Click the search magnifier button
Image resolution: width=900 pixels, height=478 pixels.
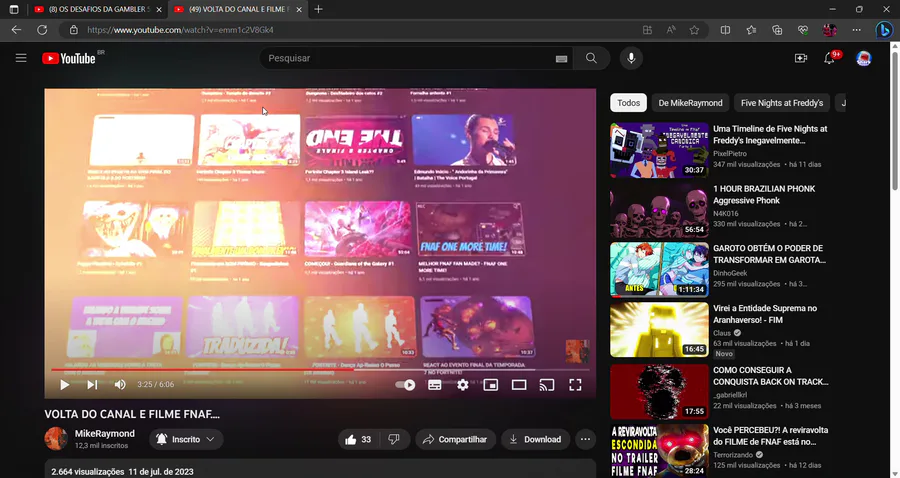click(x=591, y=58)
